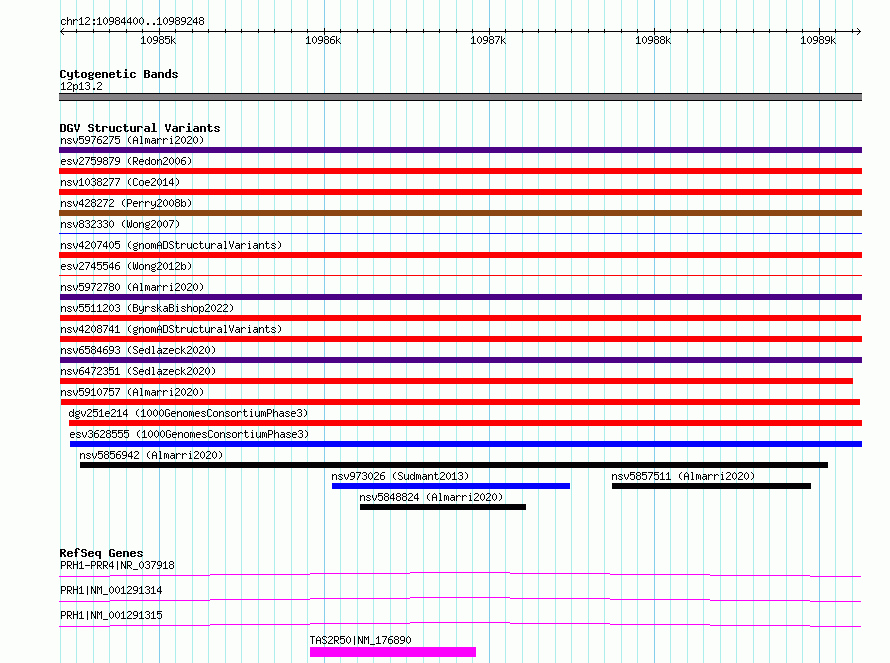This screenshot has width=890, height=663.
Task: Open the nsv6472351 (Sedlazeck2020) label
Action: [138, 371]
